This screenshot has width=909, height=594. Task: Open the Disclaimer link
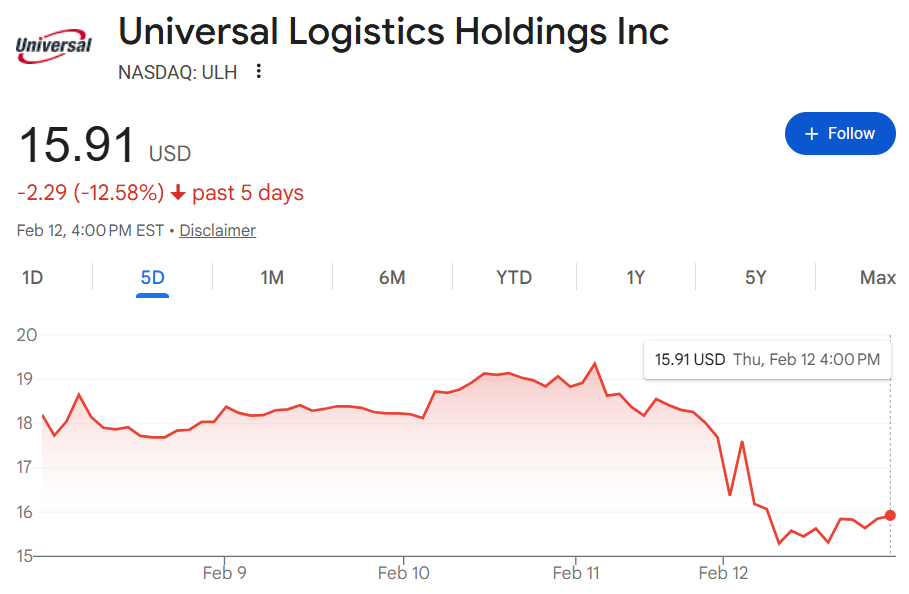click(217, 230)
